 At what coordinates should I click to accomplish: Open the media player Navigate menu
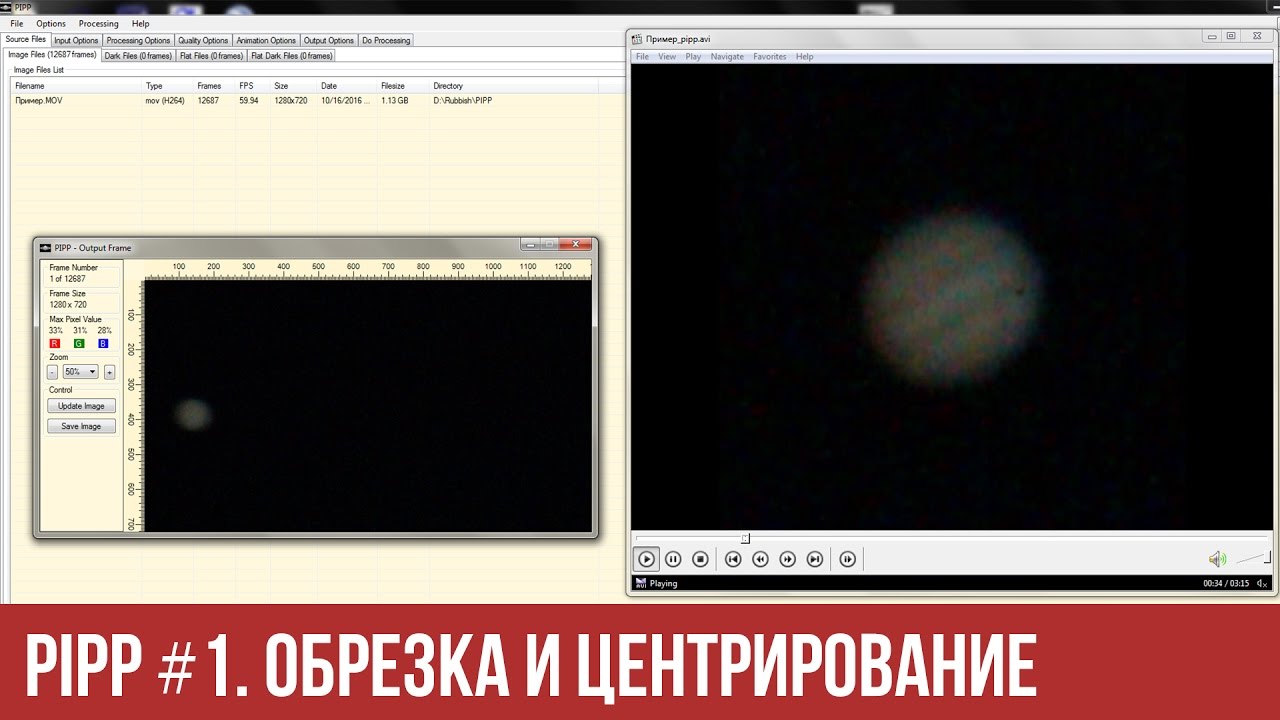(x=727, y=57)
